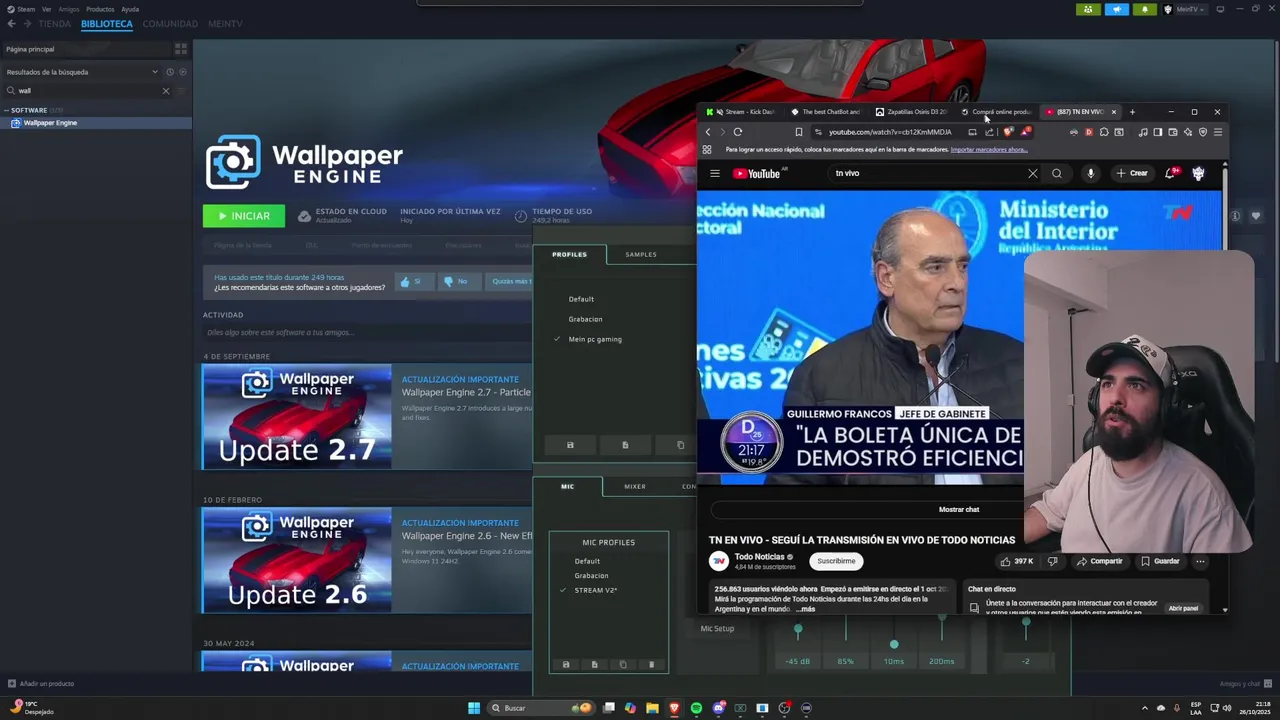Select 'Mein pc gaming' checked profile

[595, 339]
